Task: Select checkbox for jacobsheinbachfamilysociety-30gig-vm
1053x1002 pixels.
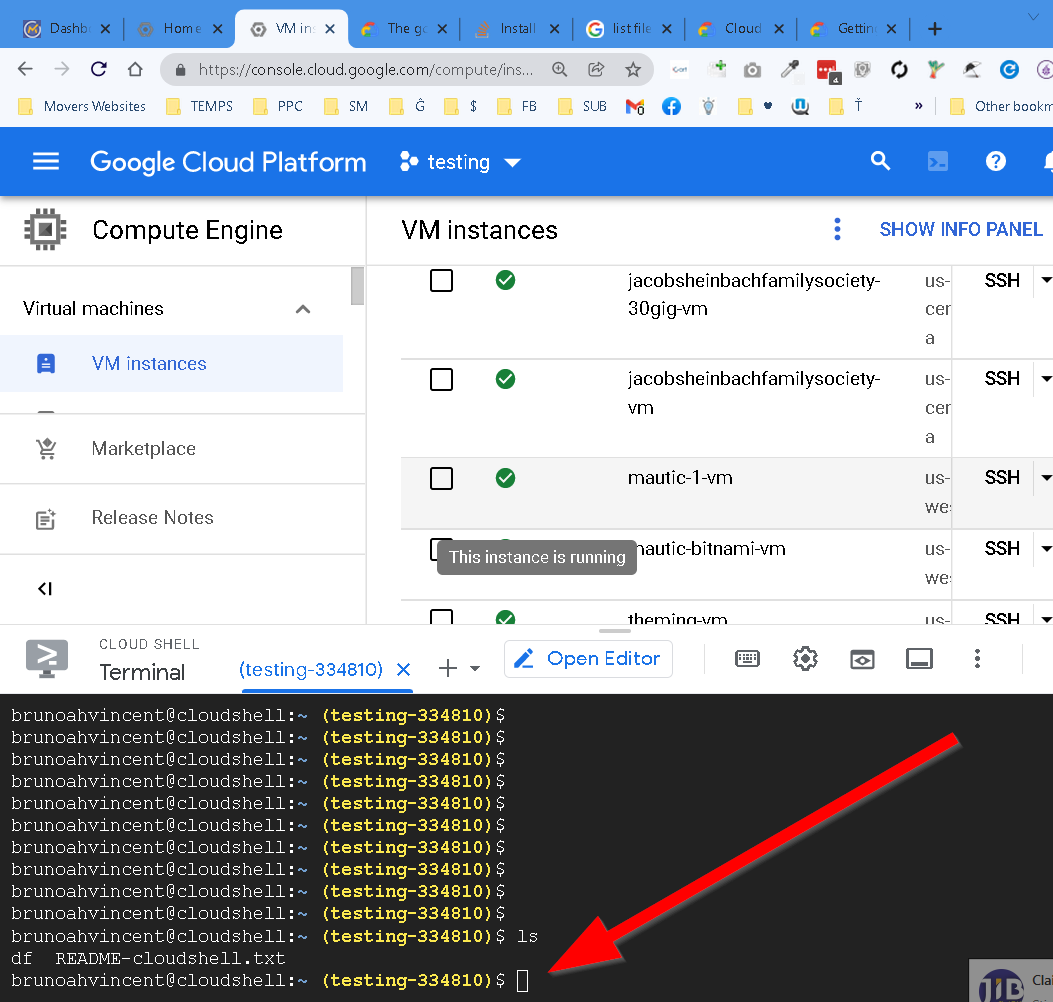Action: (x=441, y=280)
